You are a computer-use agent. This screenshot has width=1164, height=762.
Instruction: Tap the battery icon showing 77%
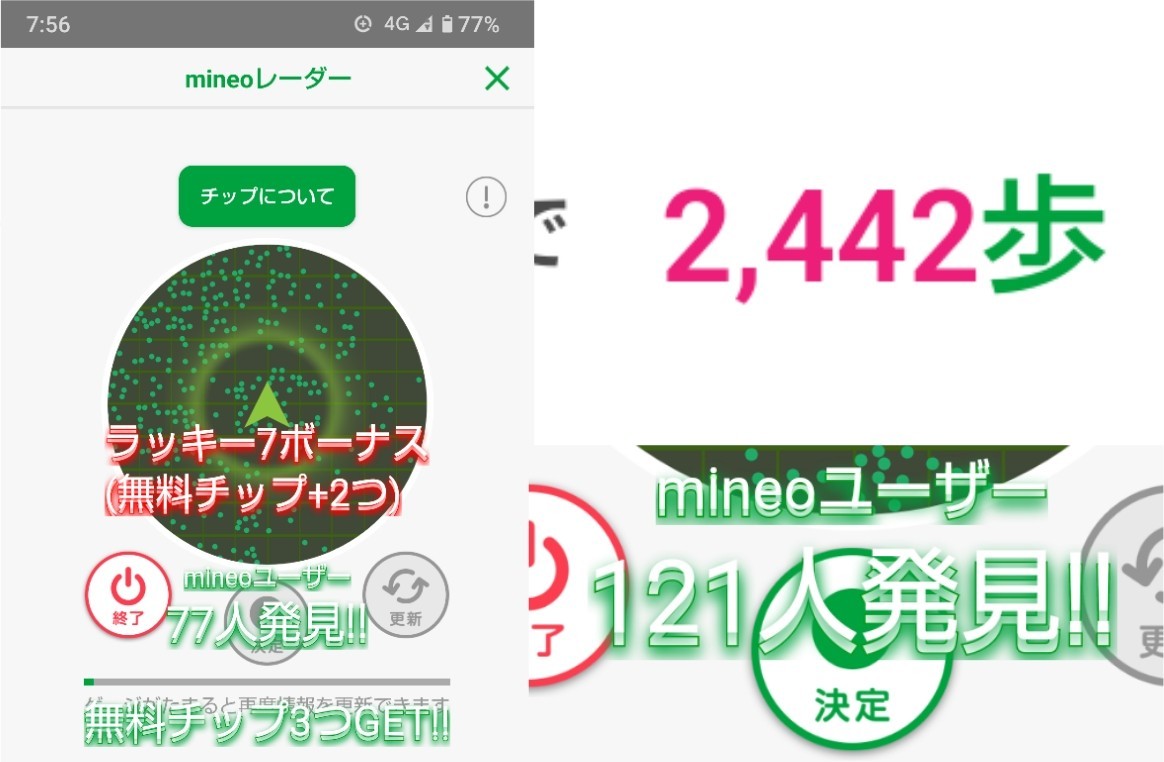click(447, 25)
